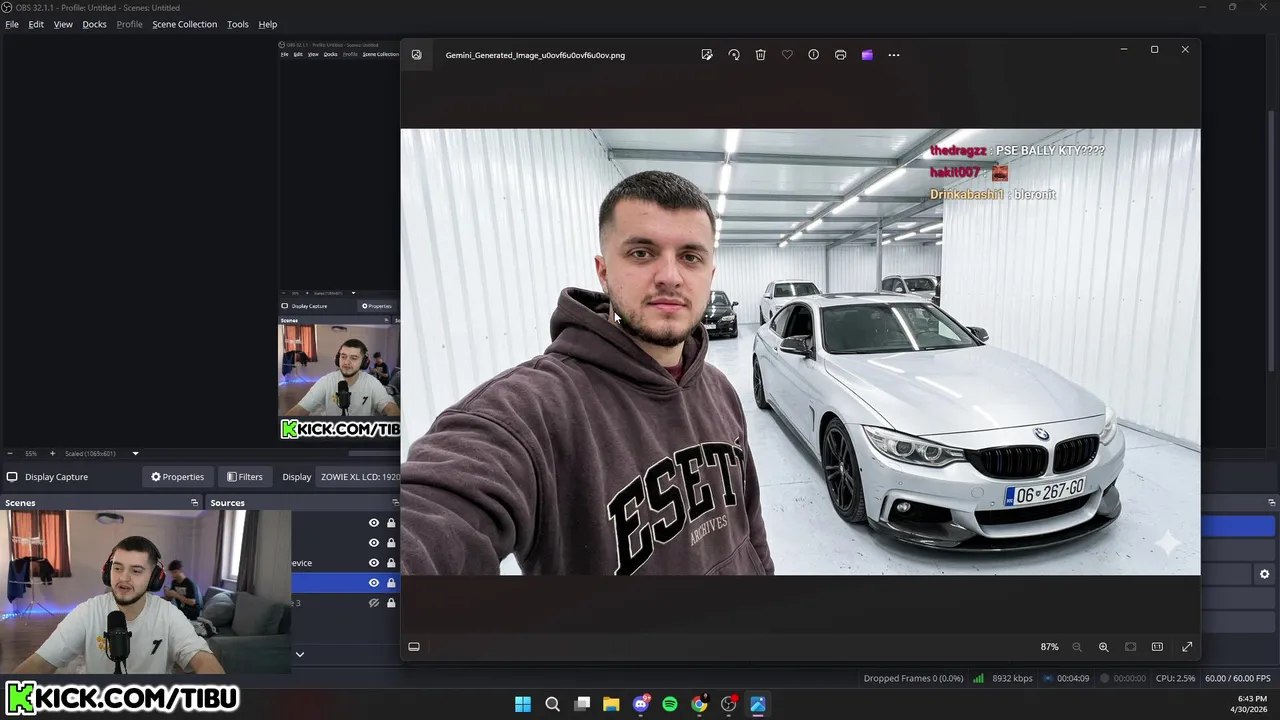
Task: Click the CPU: 2.5% status entry
Action: tap(1175, 678)
